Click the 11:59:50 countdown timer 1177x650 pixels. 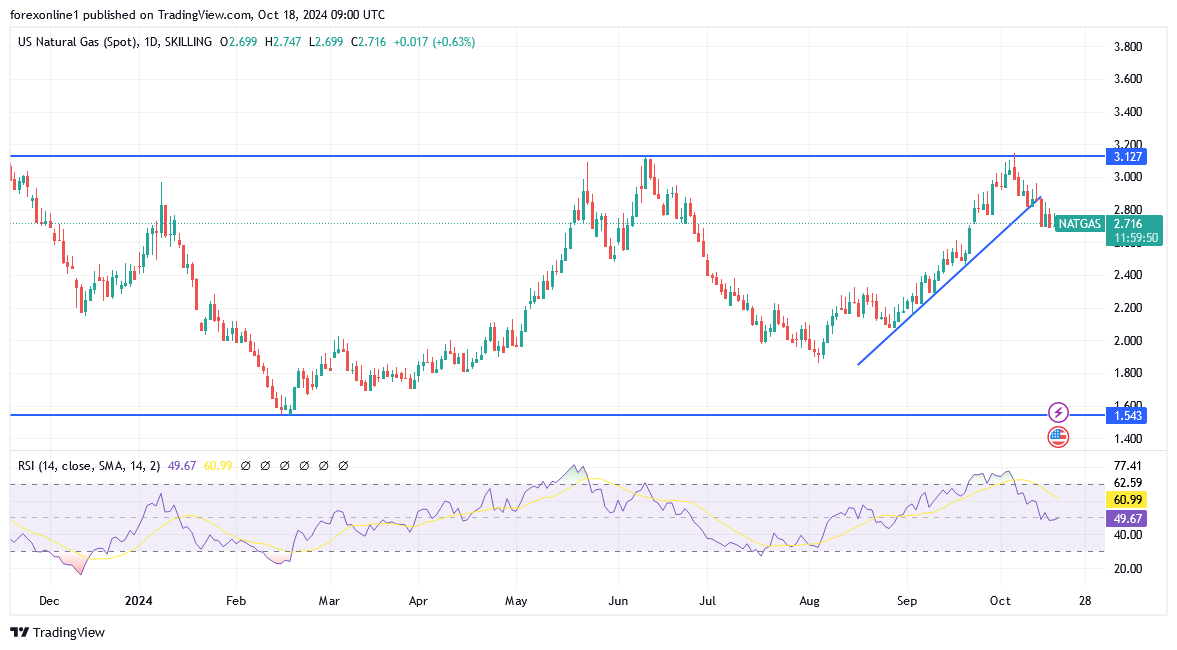tap(1134, 239)
